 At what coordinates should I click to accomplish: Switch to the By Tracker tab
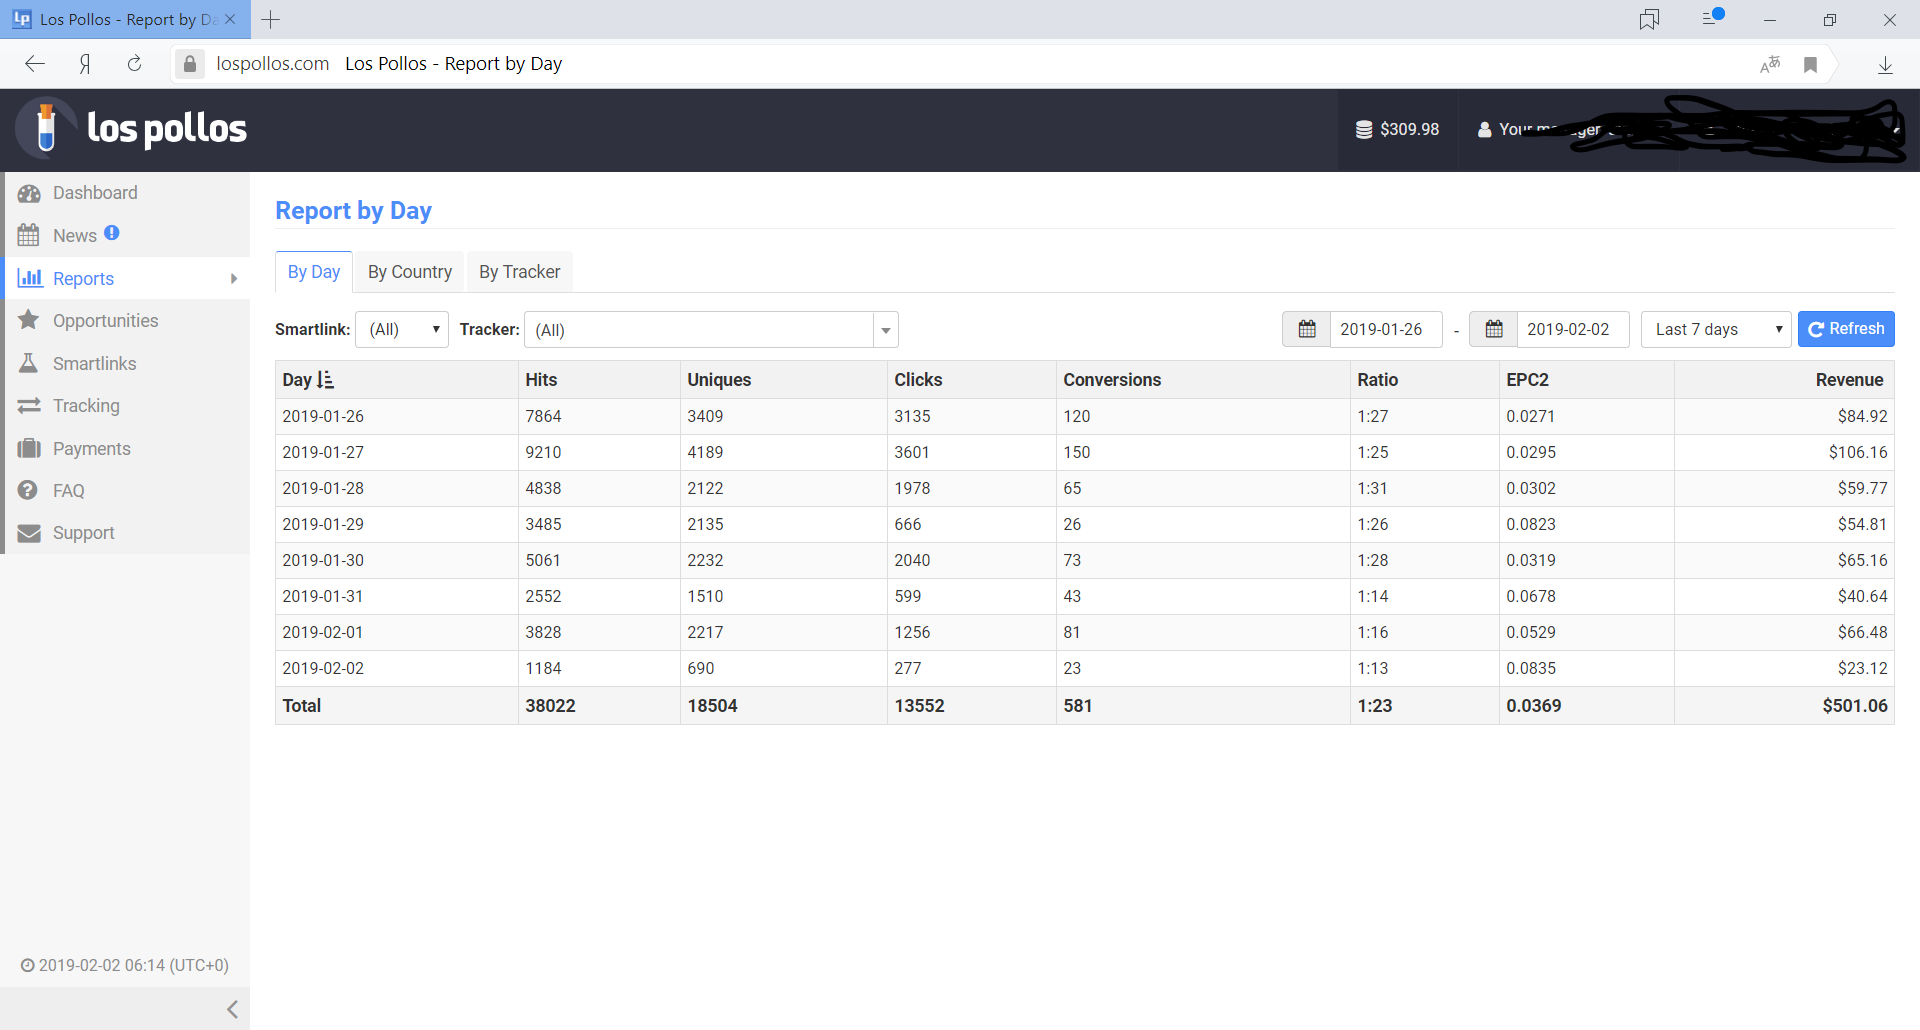tap(519, 272)
